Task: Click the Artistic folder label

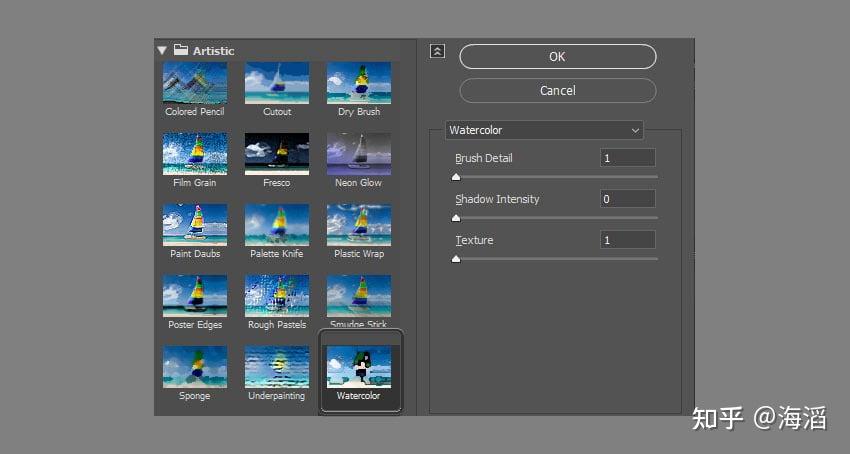Action: 214,51
